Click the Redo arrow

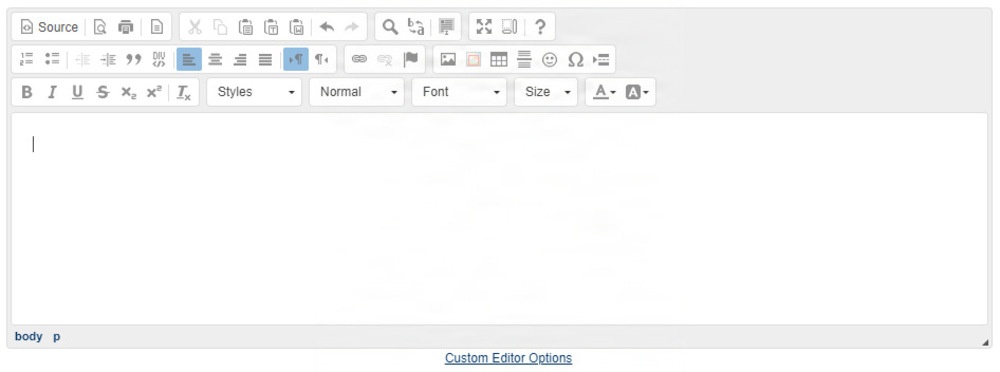point(351,27)
